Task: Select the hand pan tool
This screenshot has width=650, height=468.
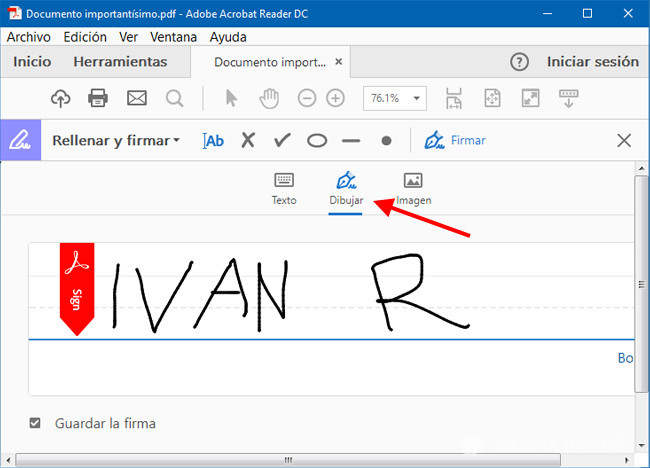Action: point(269,99)
